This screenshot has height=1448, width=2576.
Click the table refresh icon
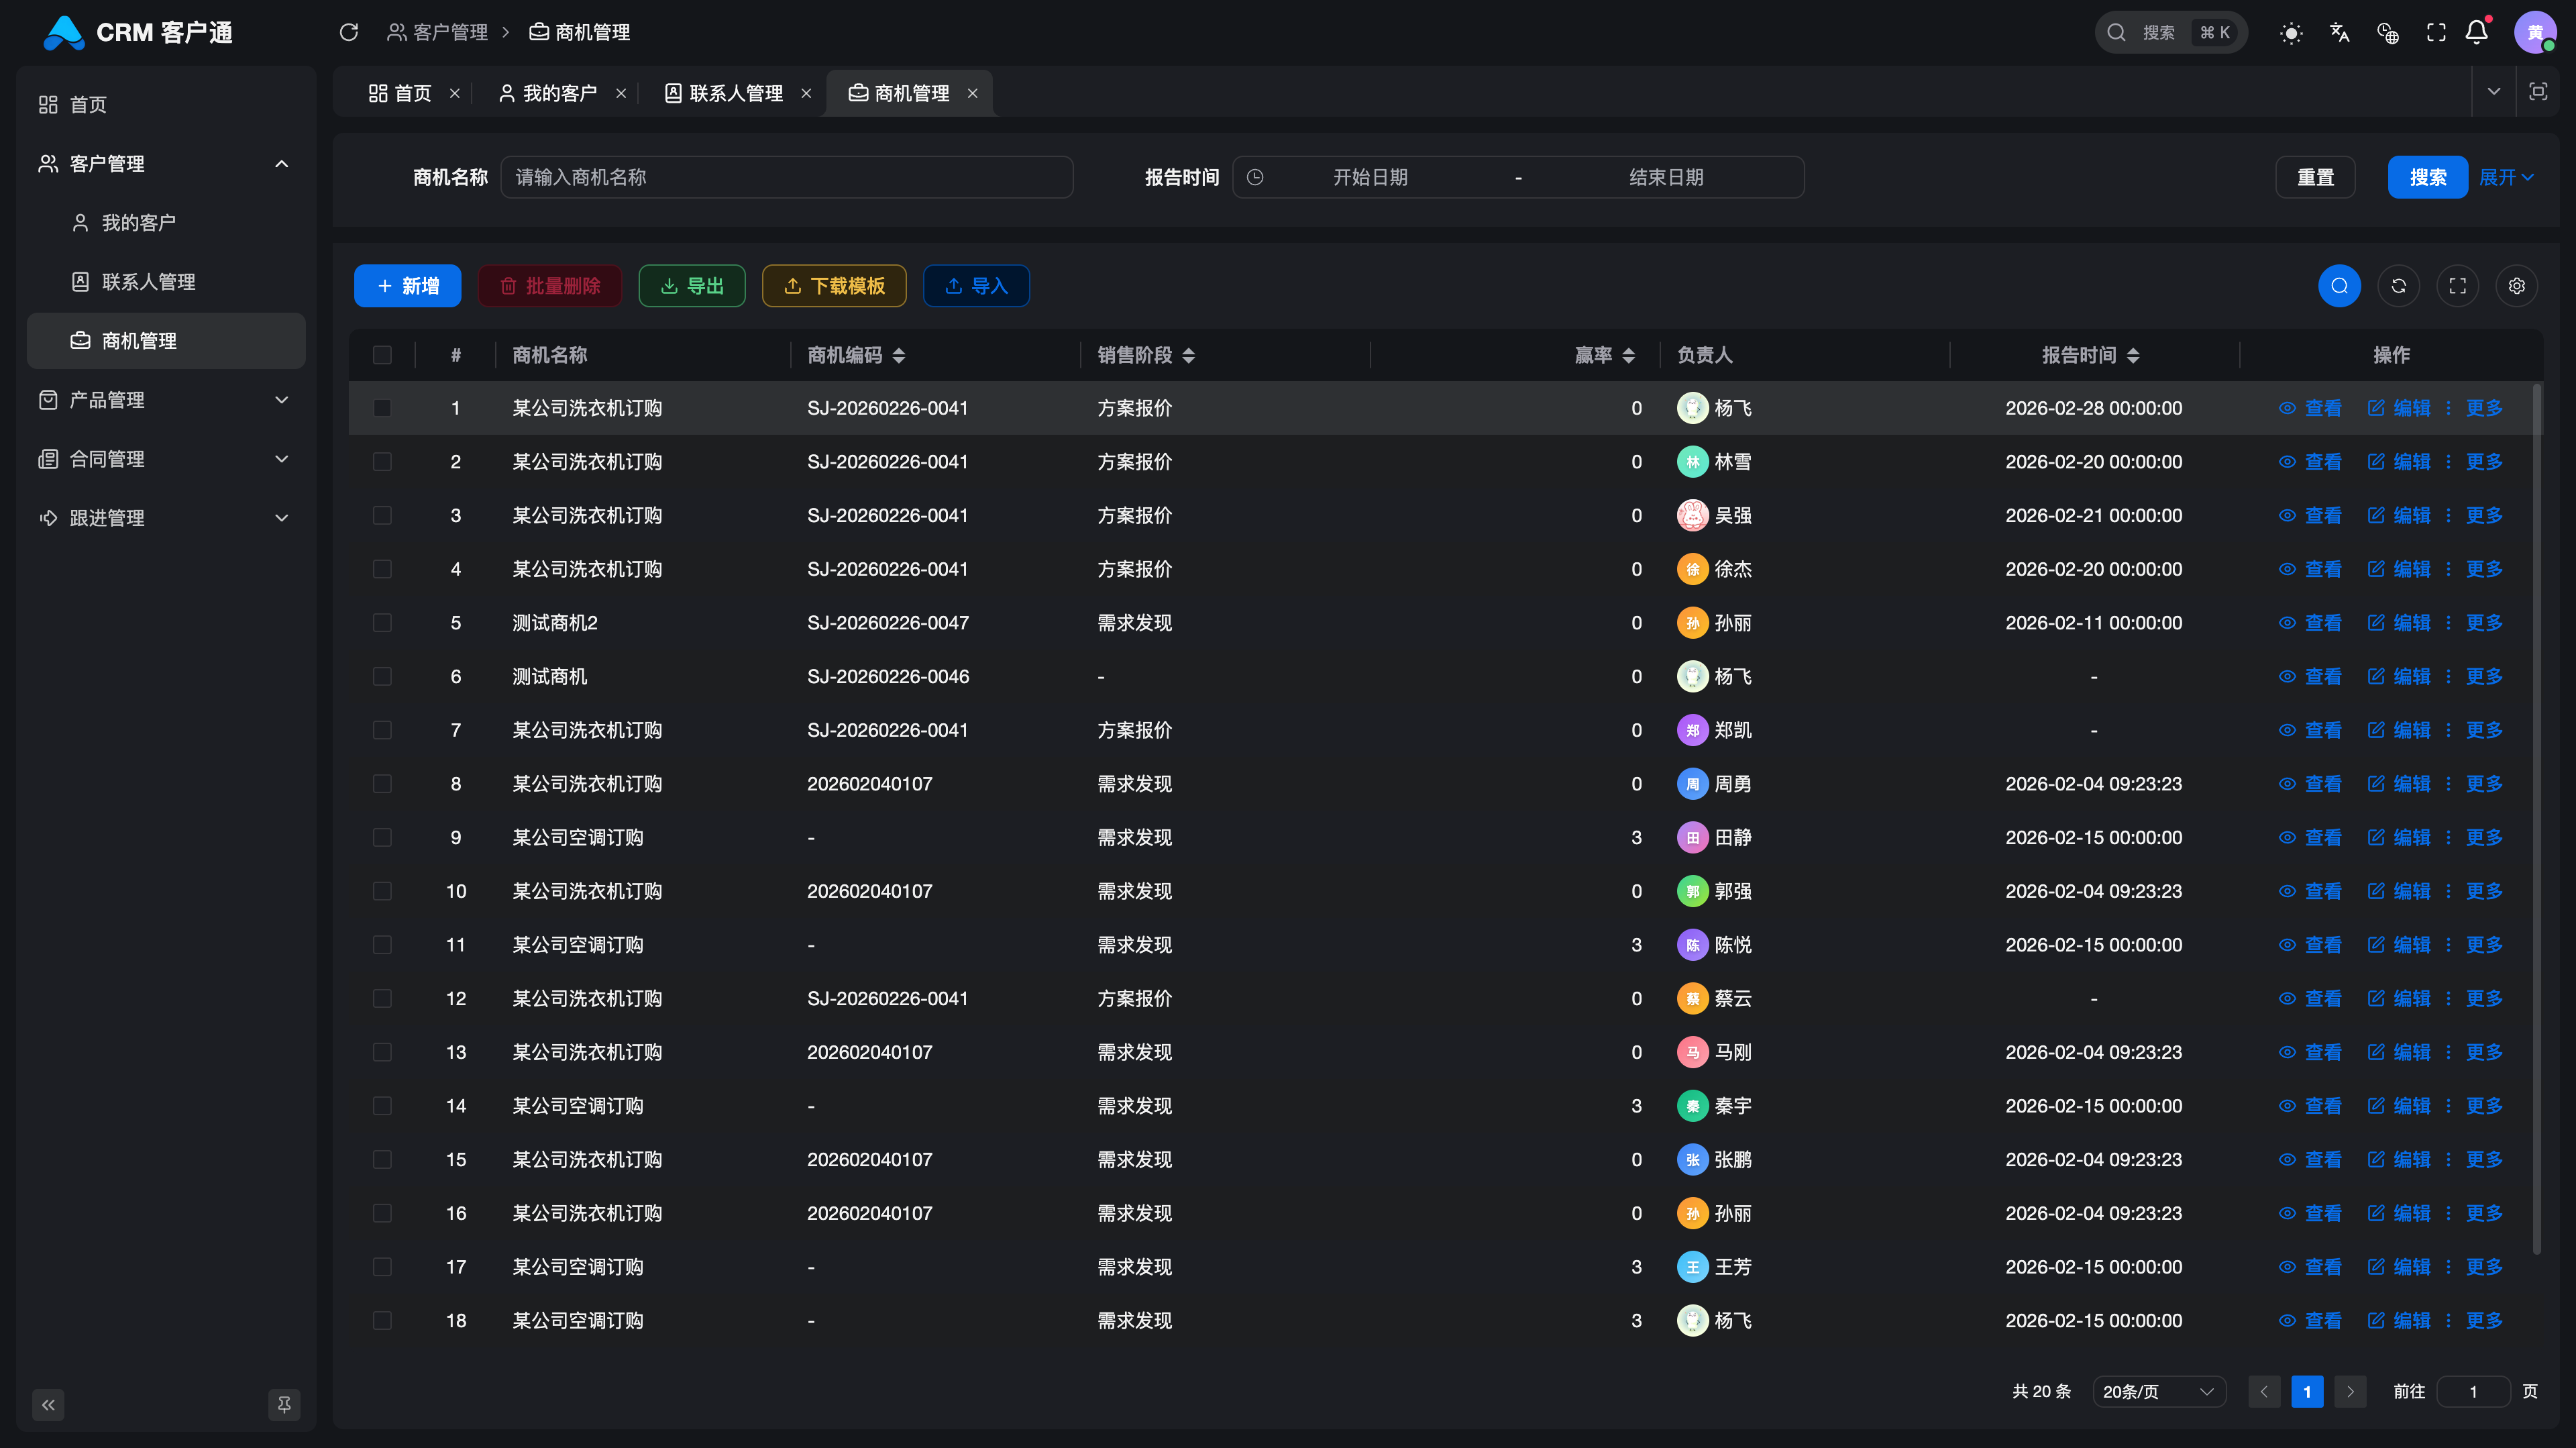(x=2399, y=286)
